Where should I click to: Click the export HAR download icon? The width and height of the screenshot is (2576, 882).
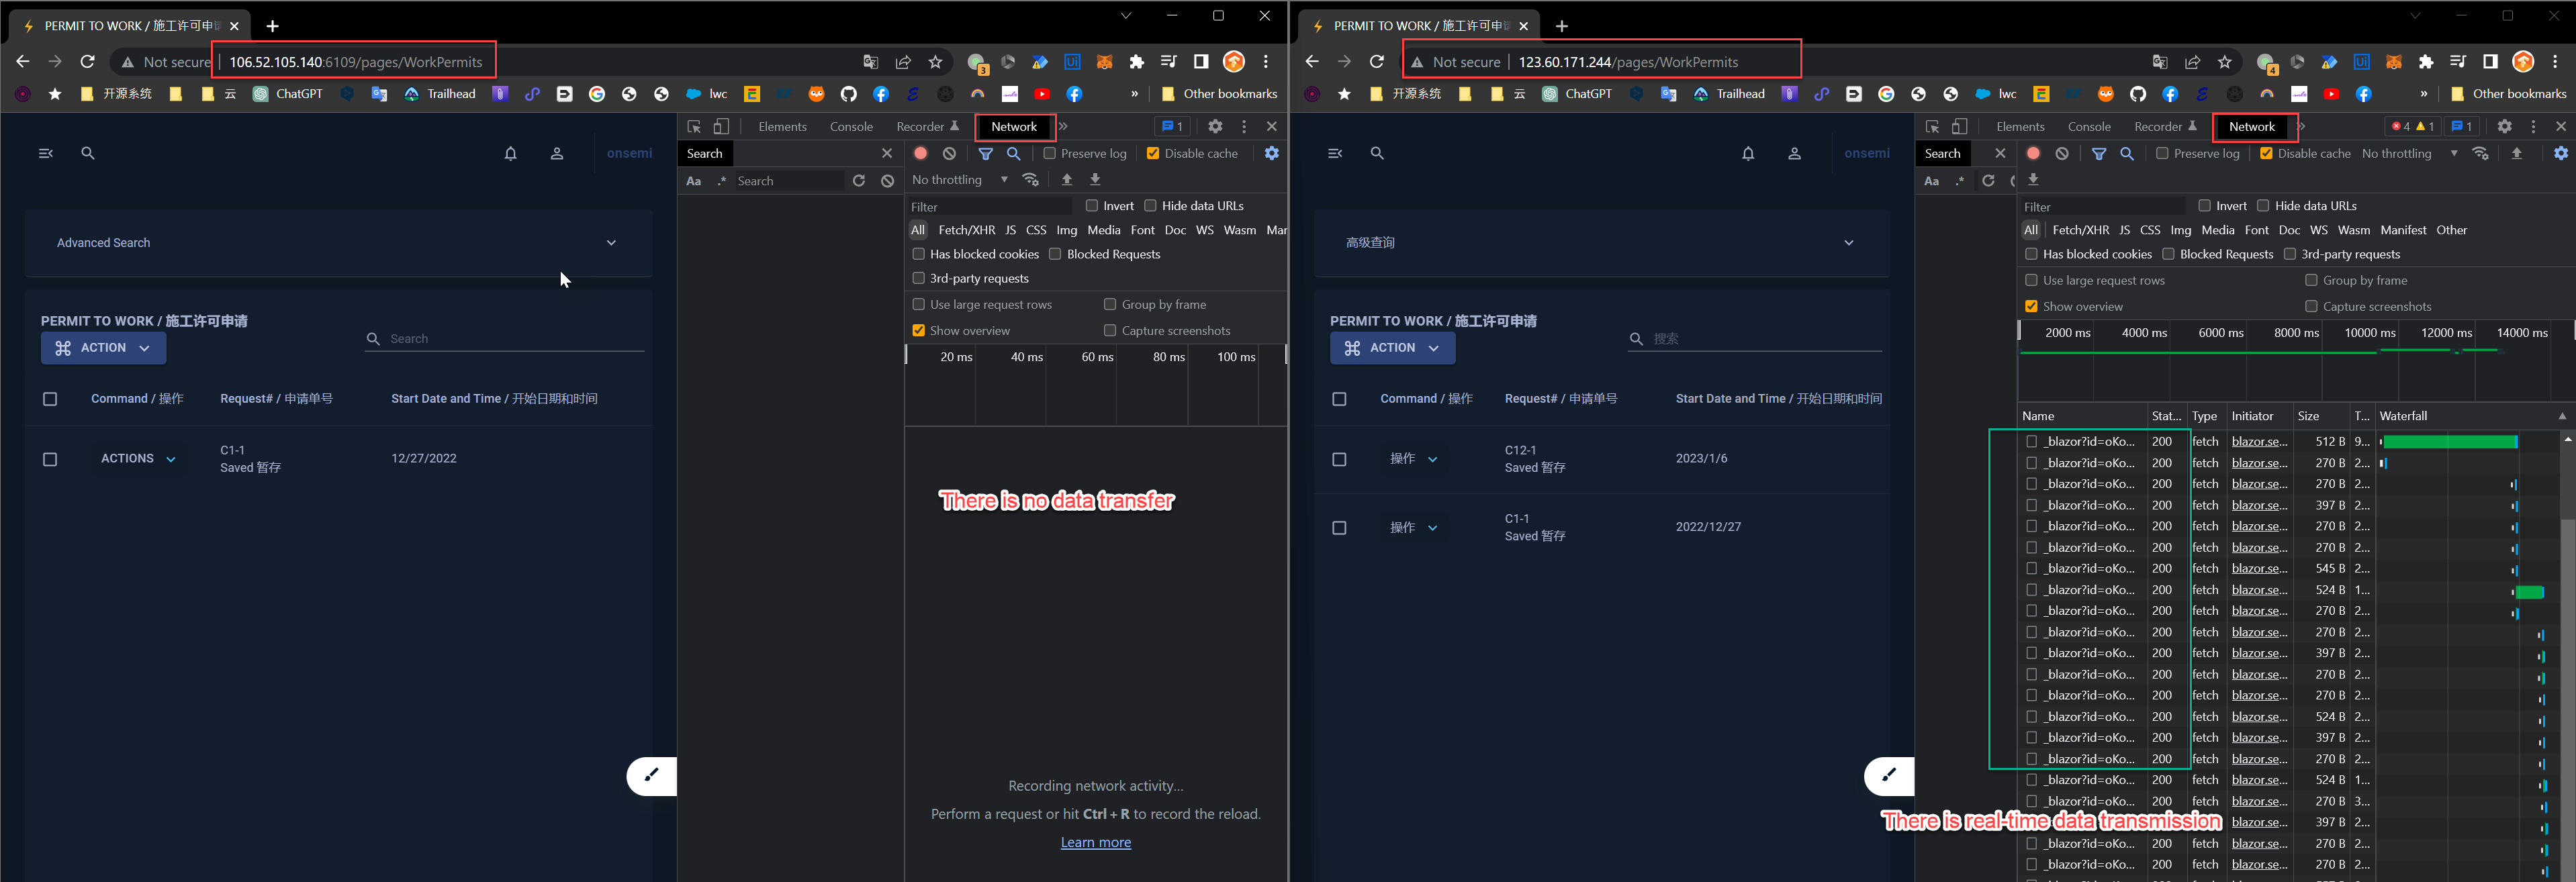click(1095, 180)
